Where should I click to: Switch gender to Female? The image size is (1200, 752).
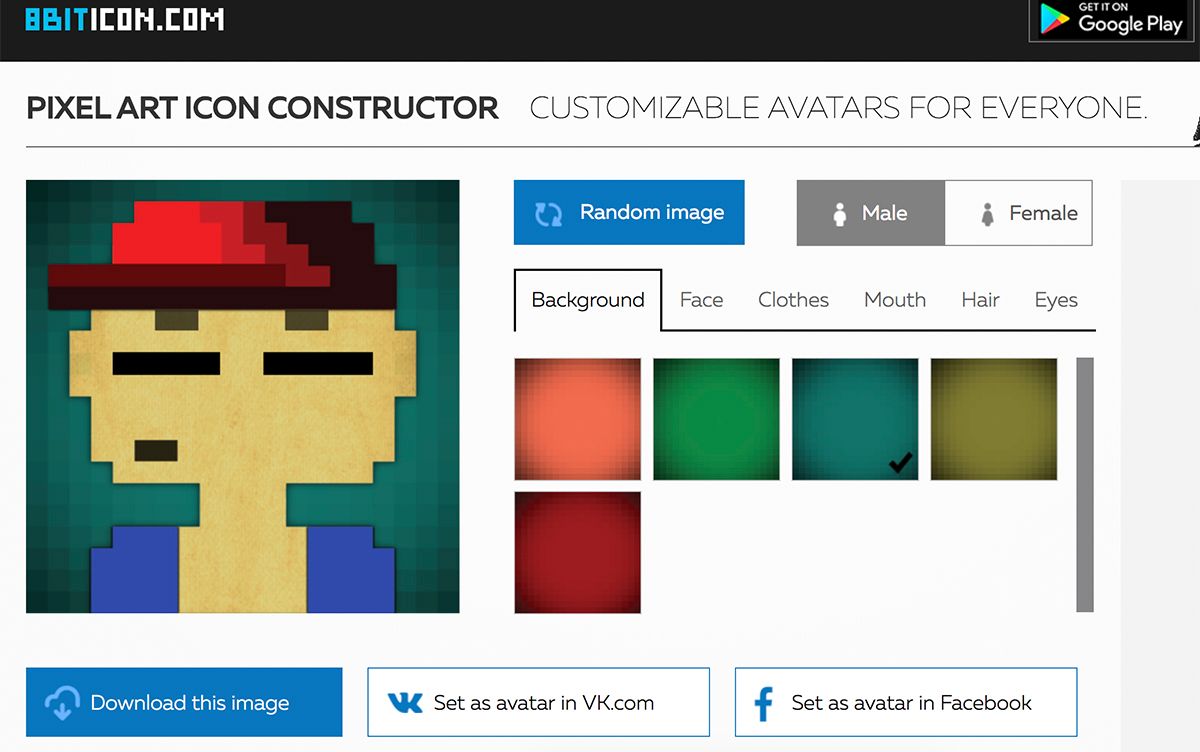click(x=1018, y=213)
